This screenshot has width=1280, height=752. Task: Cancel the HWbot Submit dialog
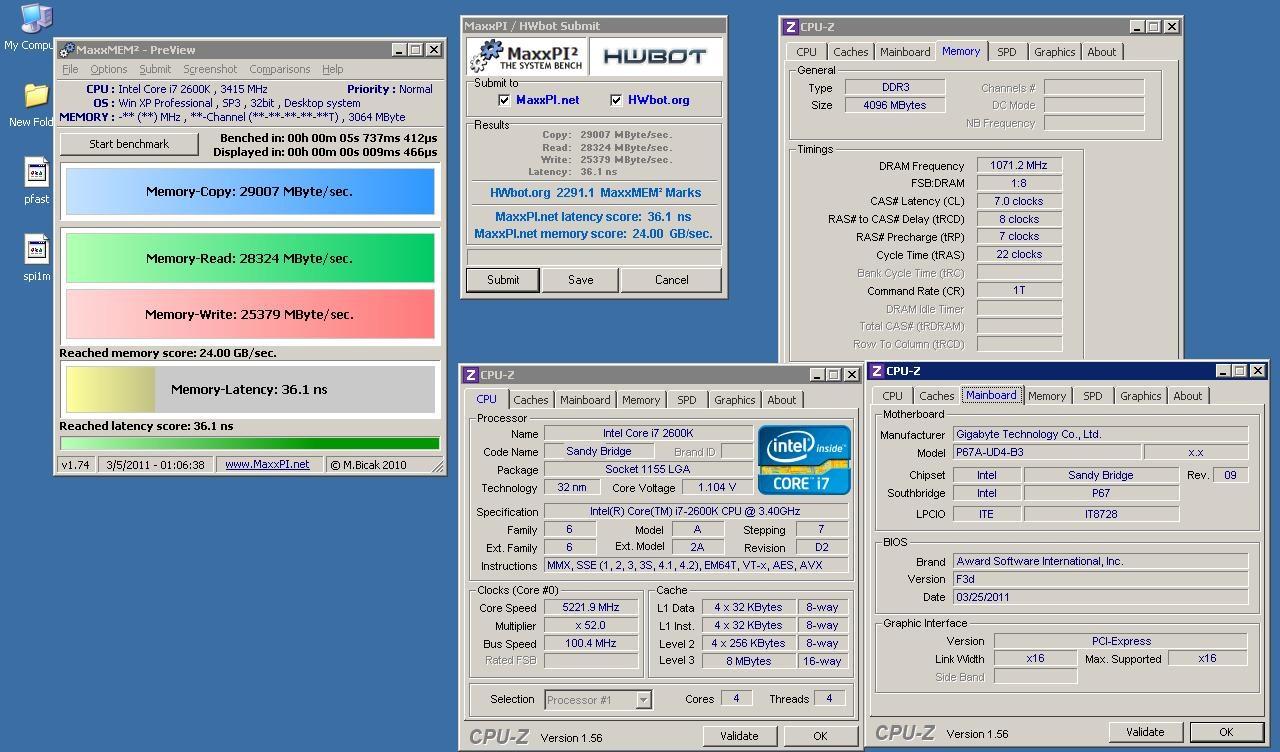point(672,280)
